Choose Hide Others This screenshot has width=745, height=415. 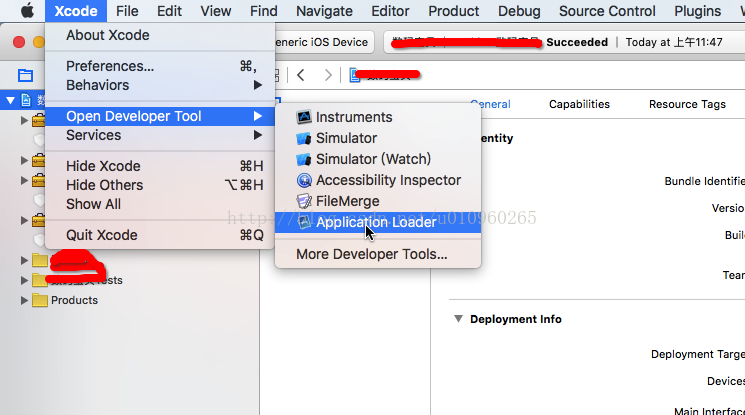tap(160, 185)
